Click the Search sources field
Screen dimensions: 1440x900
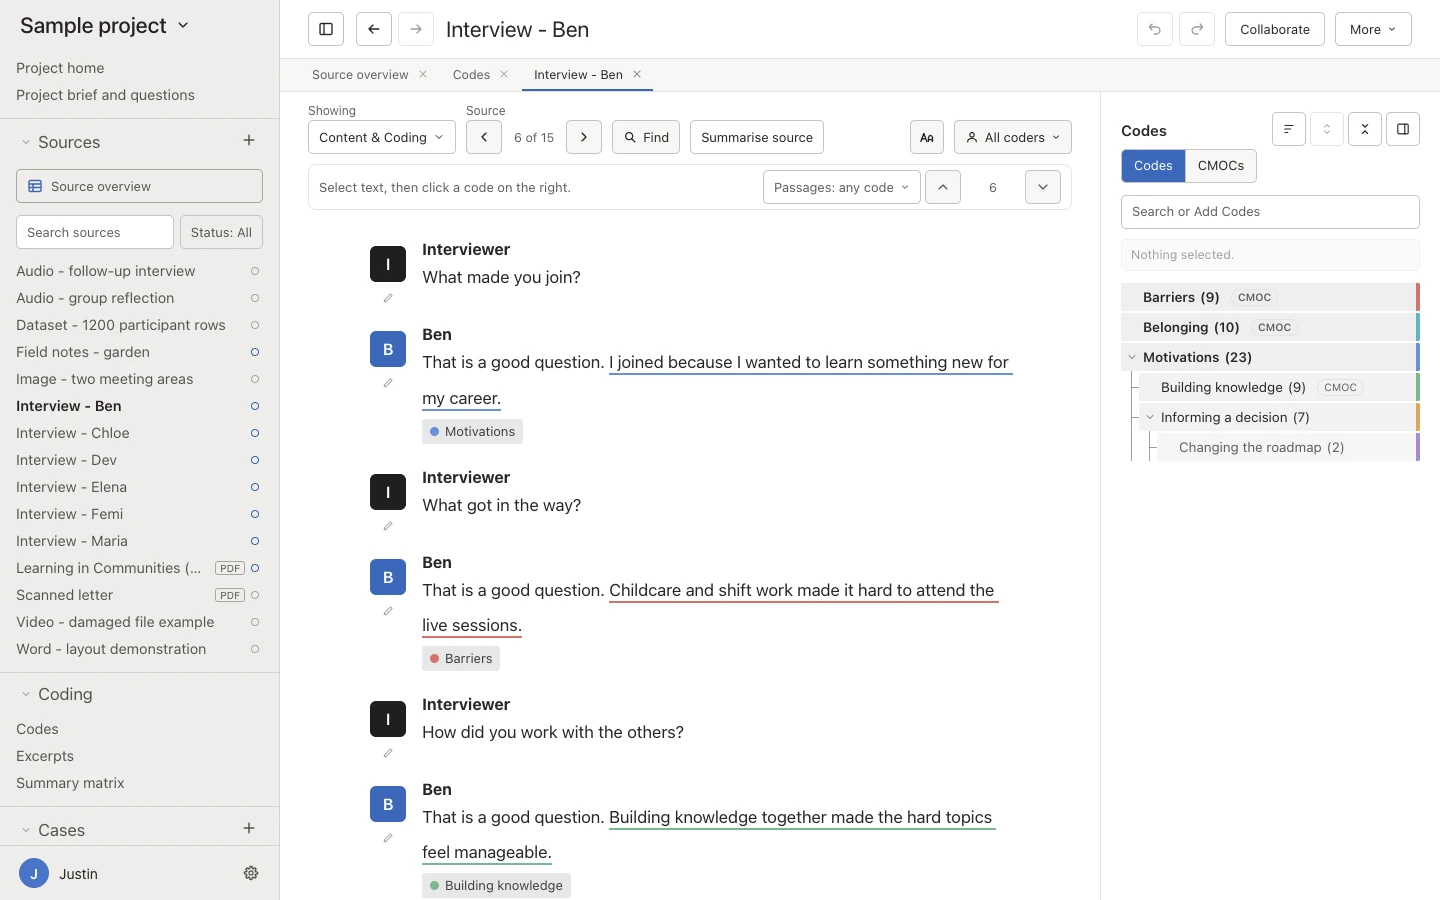point(95,232)
